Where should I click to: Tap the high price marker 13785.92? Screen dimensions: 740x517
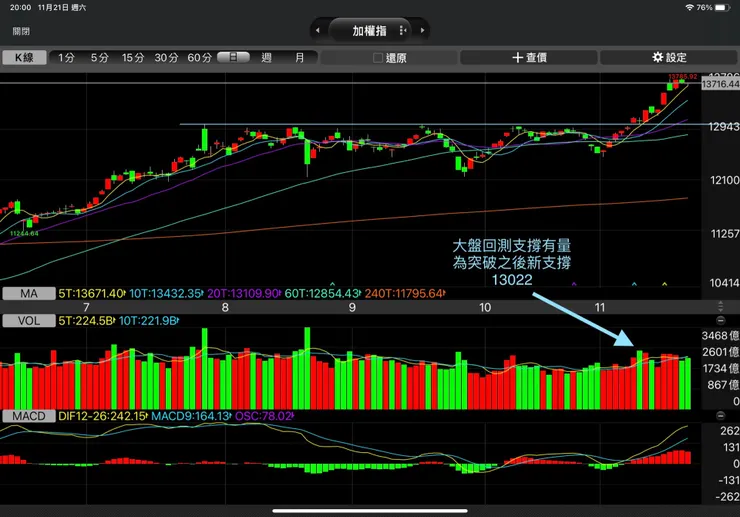(682, 76)
